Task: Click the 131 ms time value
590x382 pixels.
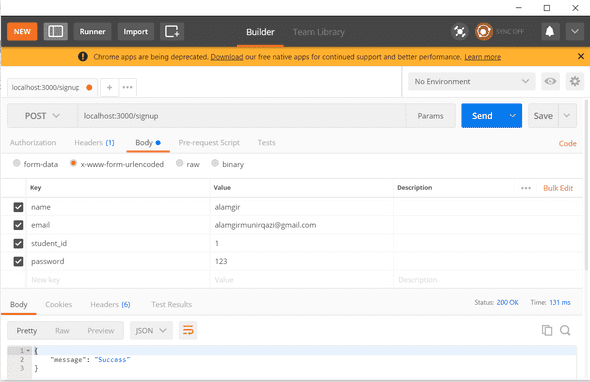Action: click(x=560, y=302)
